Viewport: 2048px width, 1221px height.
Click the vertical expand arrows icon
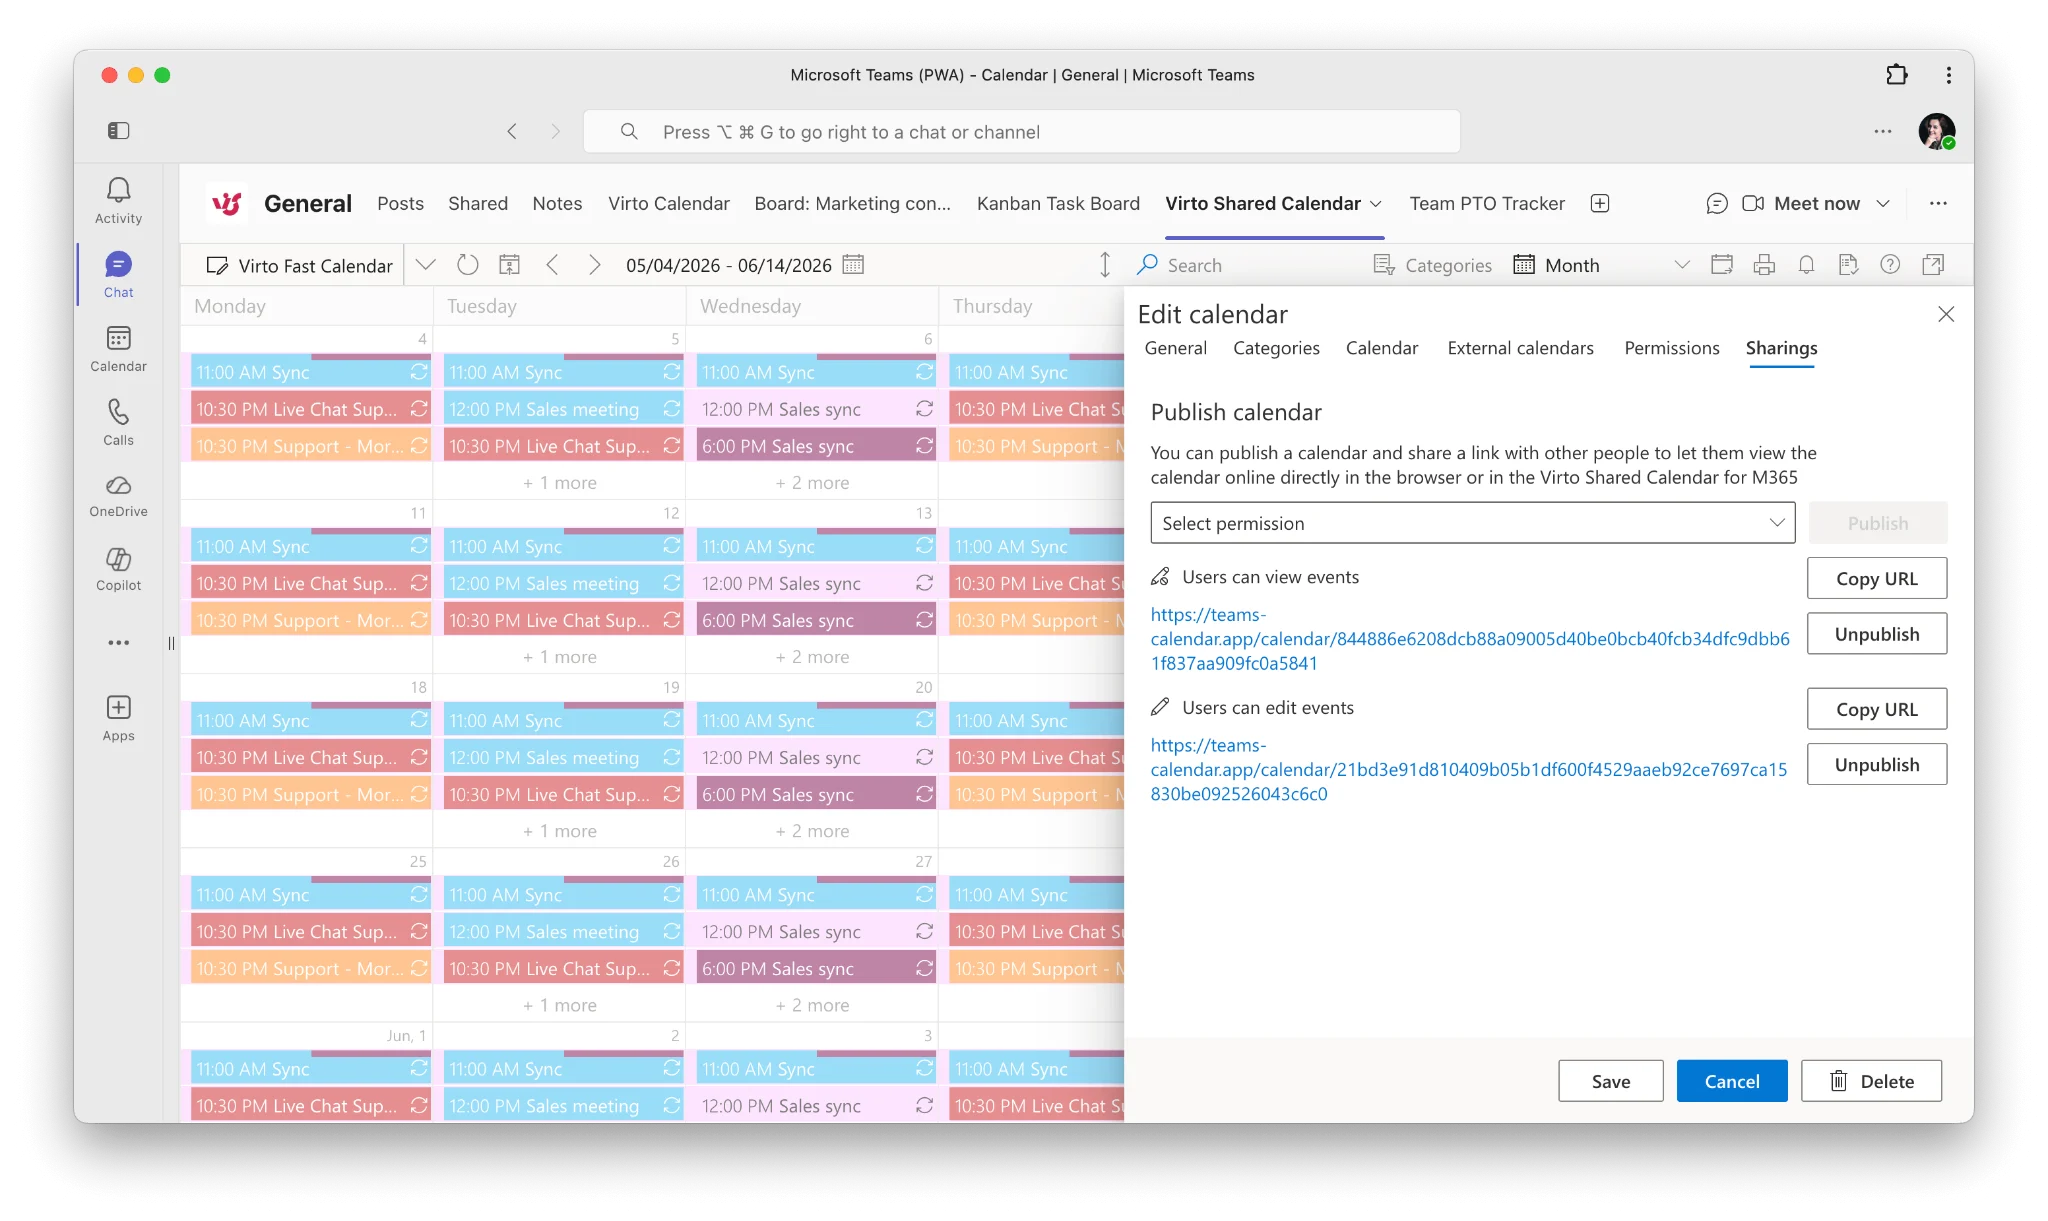click(x=1104, y=265)
